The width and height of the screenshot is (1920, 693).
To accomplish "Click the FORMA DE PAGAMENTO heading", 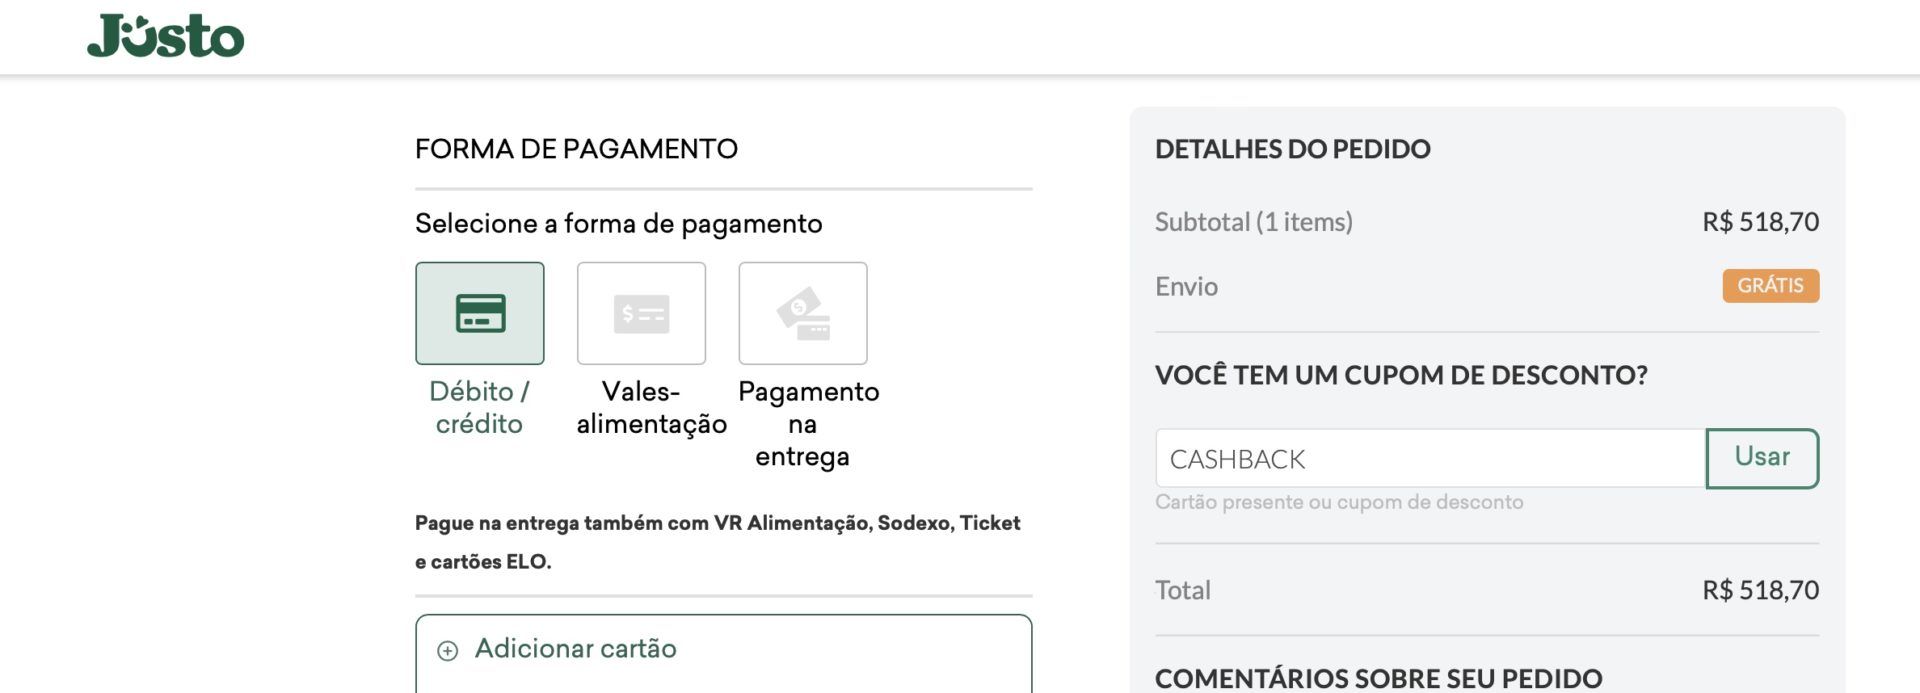I will point(576,149).
